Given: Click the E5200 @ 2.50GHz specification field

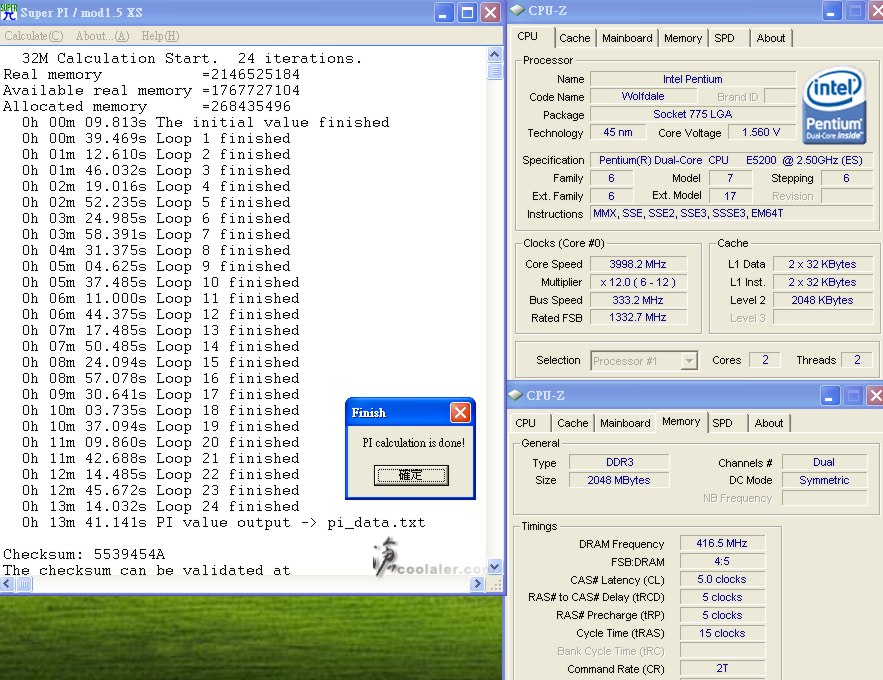Looking at the screenshot, I should pyautogui.click(x=731, y=160).
